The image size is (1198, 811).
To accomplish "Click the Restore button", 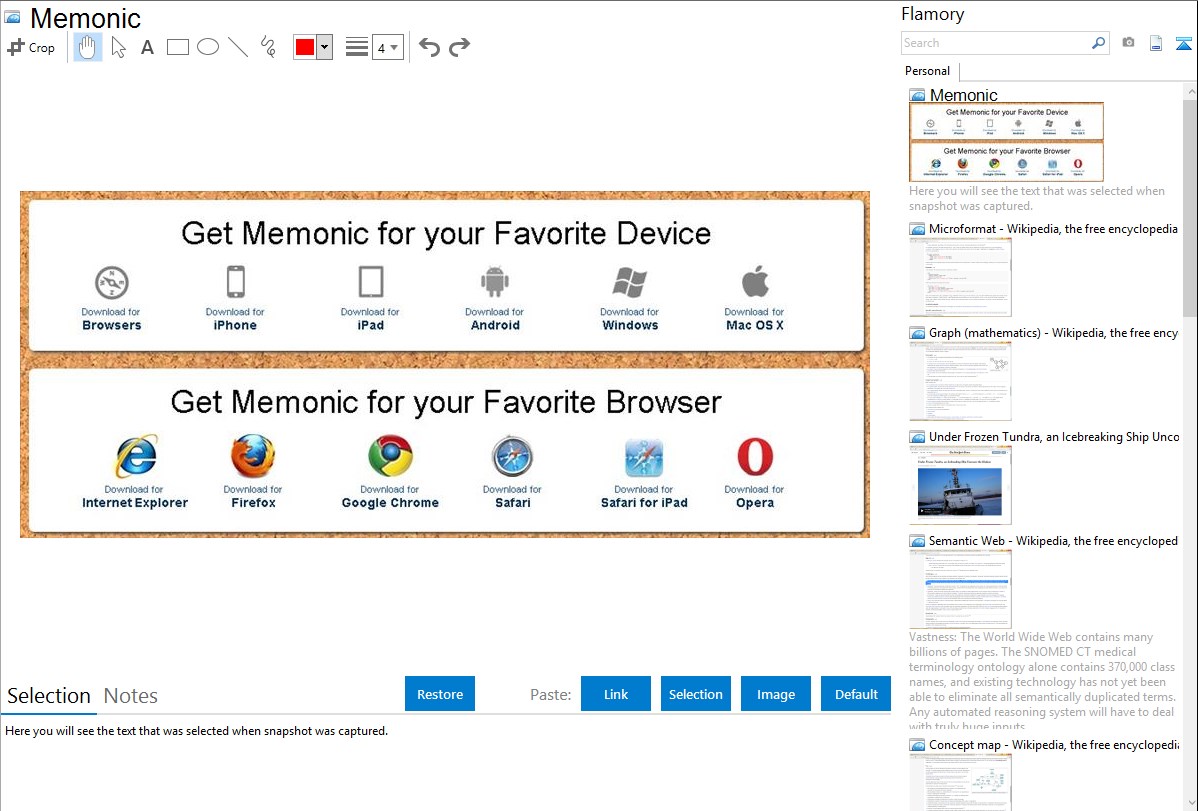I will pyautogui.click(x=440, y=694).
